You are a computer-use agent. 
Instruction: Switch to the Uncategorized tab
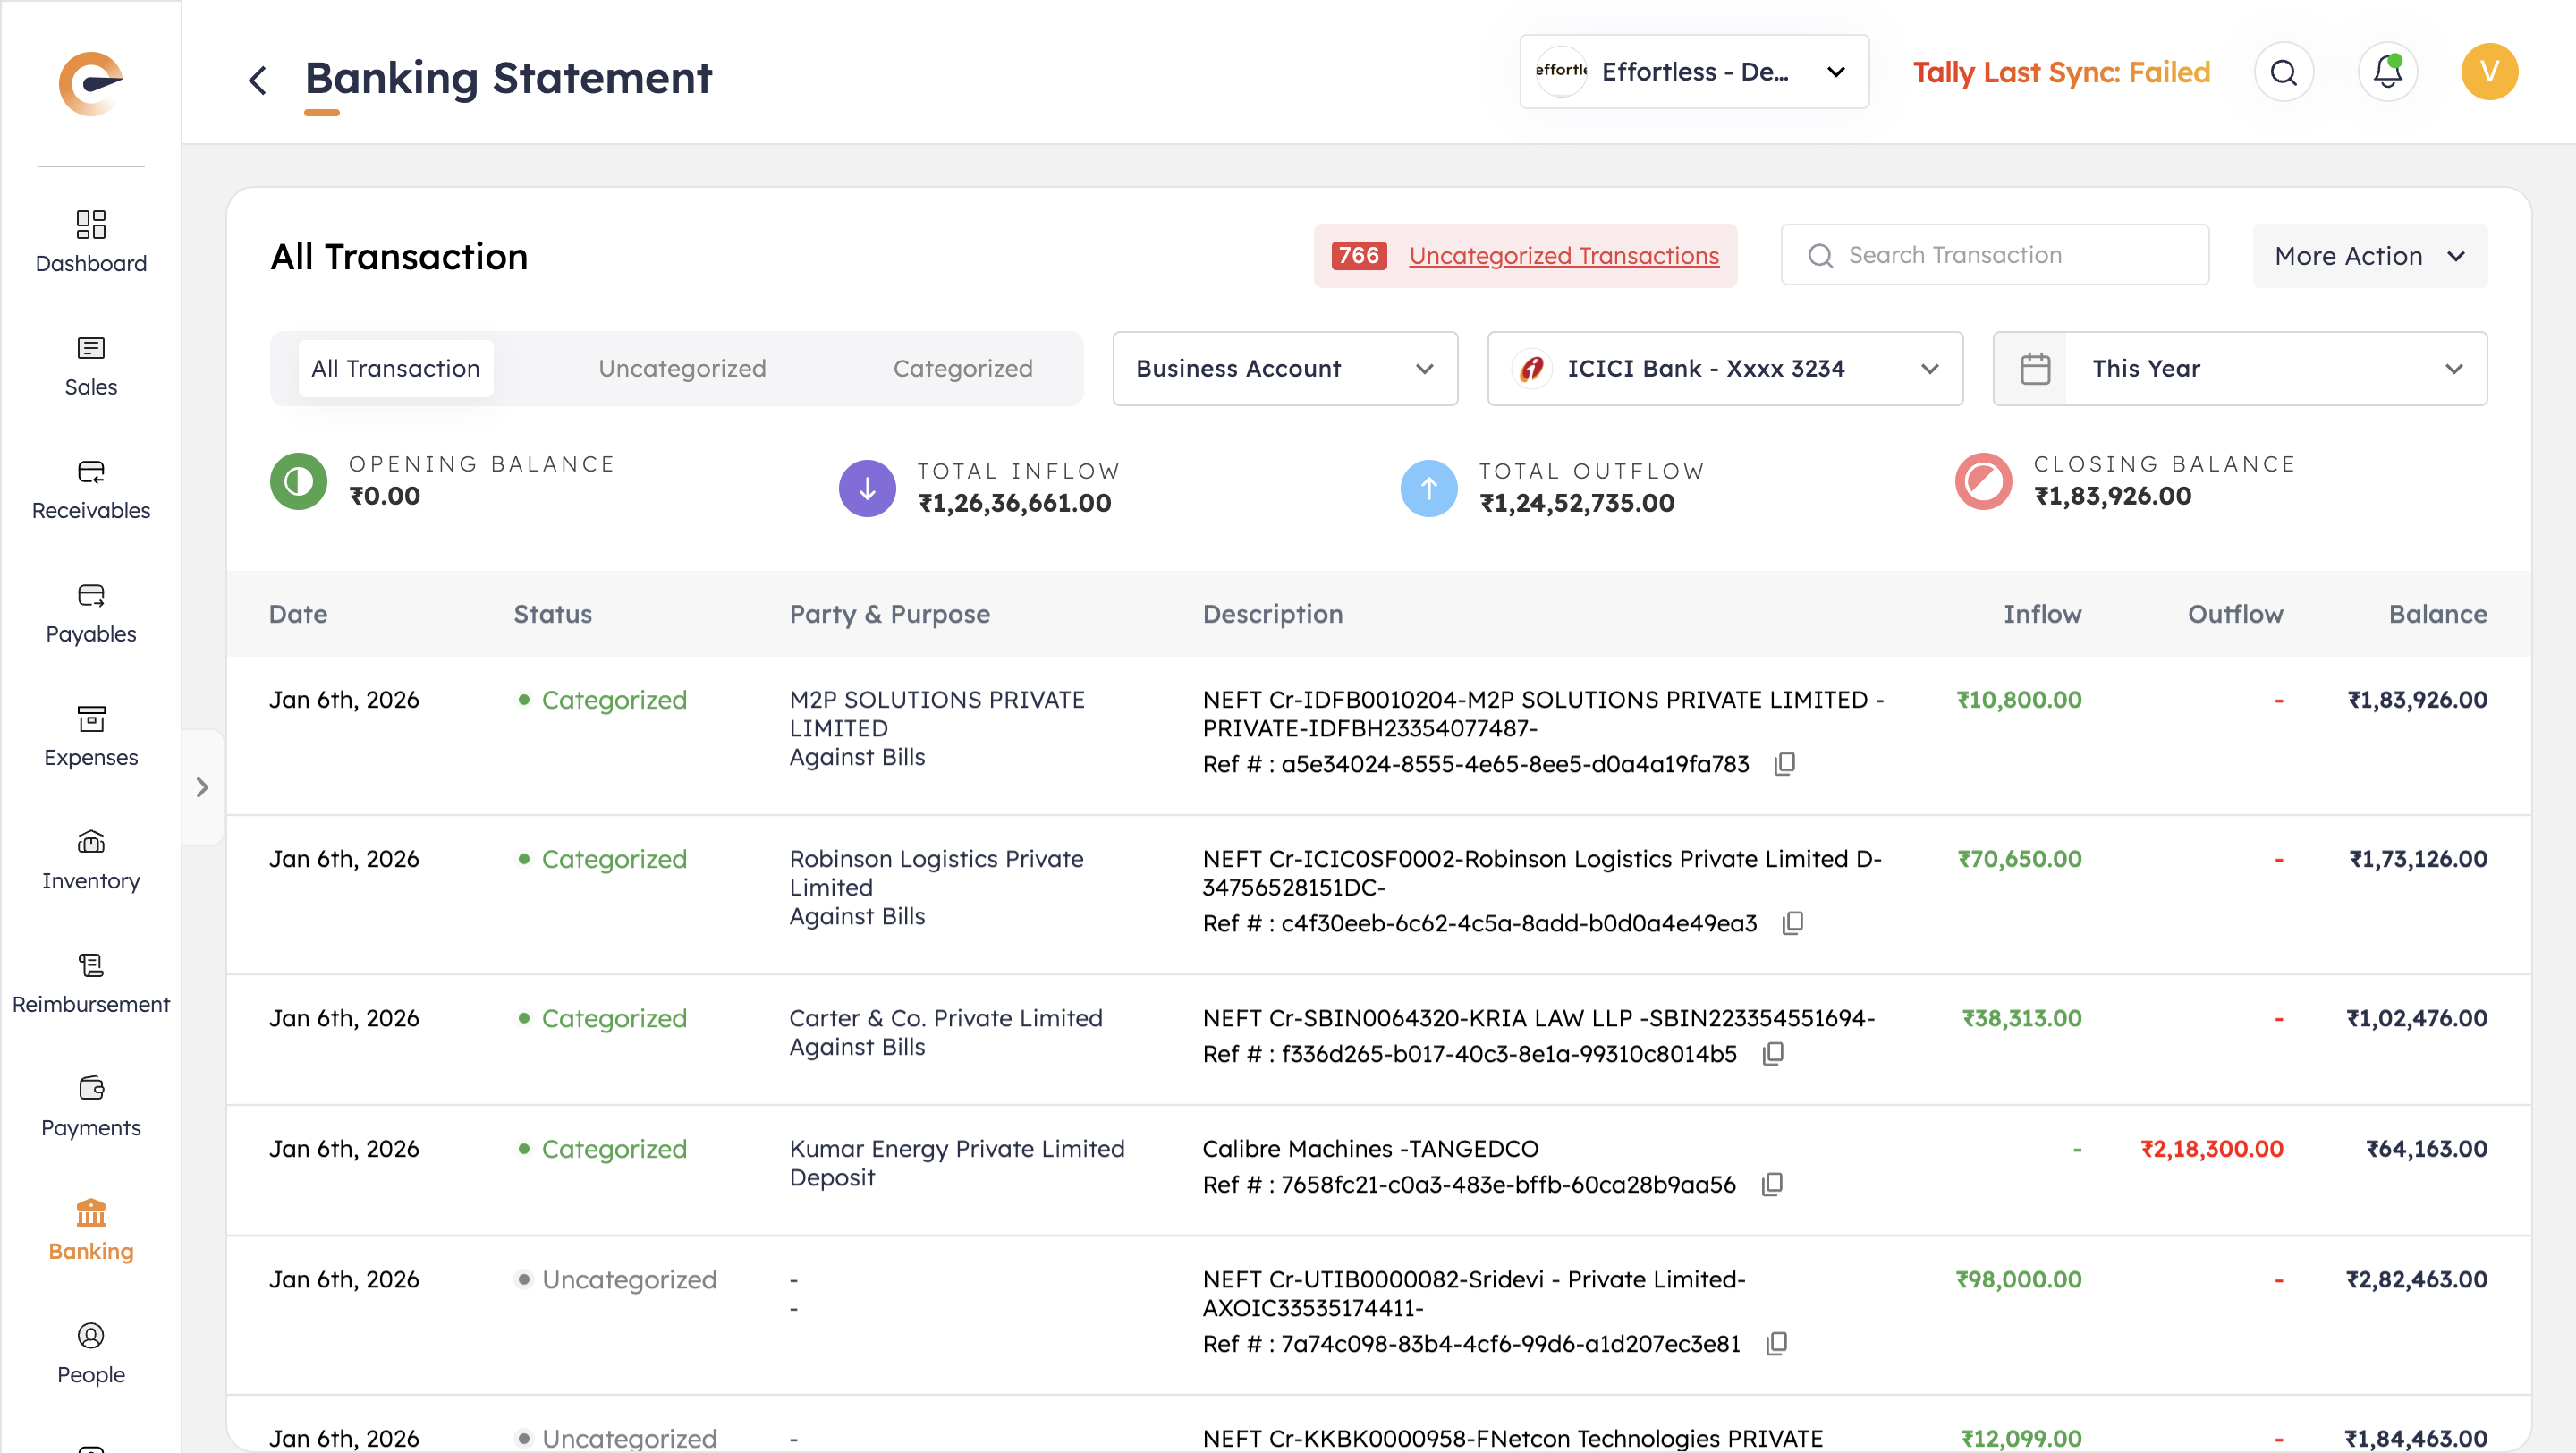pos(682,368)
